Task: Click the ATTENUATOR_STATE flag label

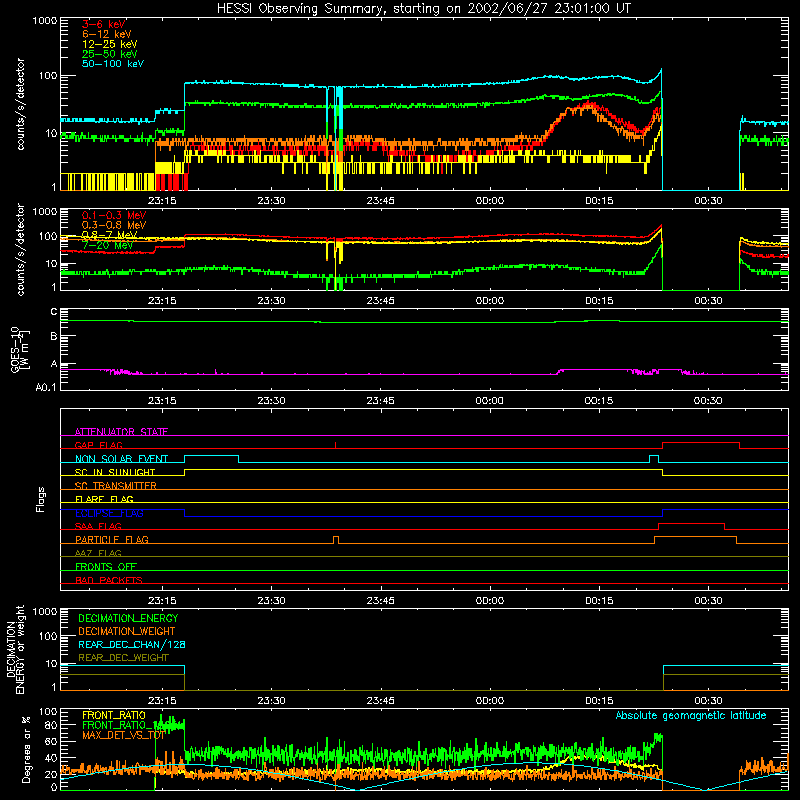Action: tap(121, 432)
